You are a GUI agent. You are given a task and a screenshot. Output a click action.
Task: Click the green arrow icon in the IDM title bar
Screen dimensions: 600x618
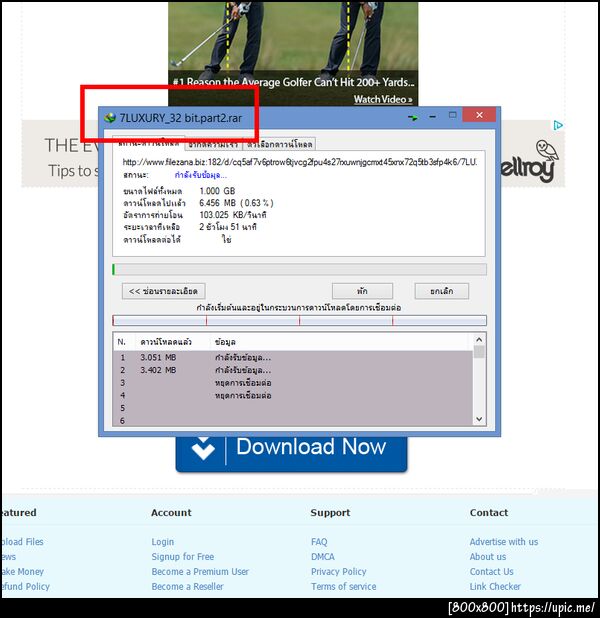(x=413, y=117)
